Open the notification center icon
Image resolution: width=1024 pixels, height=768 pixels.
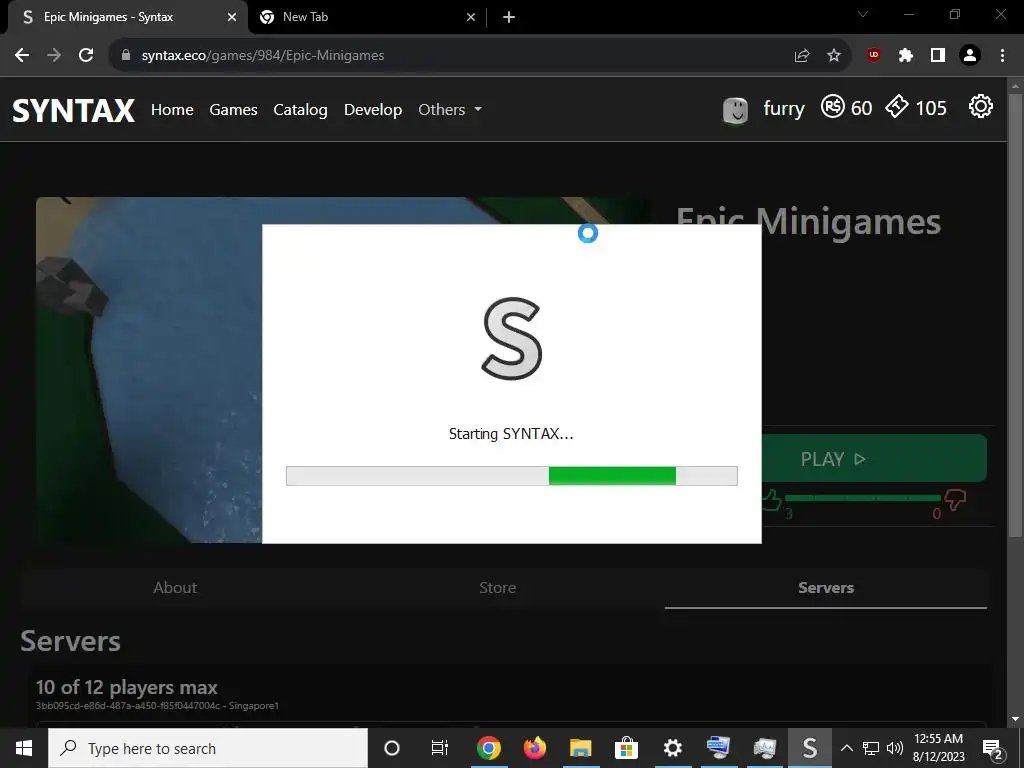click(993, 748)
